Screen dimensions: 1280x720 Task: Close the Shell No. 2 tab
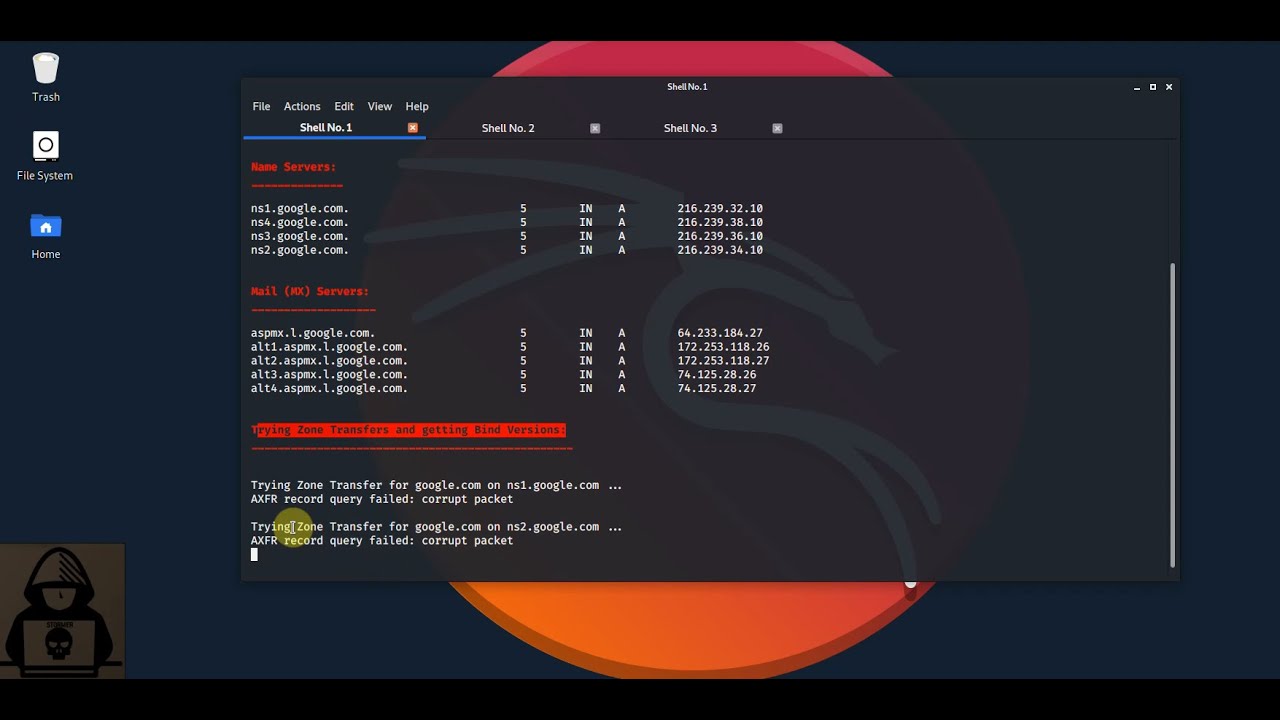point(595,128)
